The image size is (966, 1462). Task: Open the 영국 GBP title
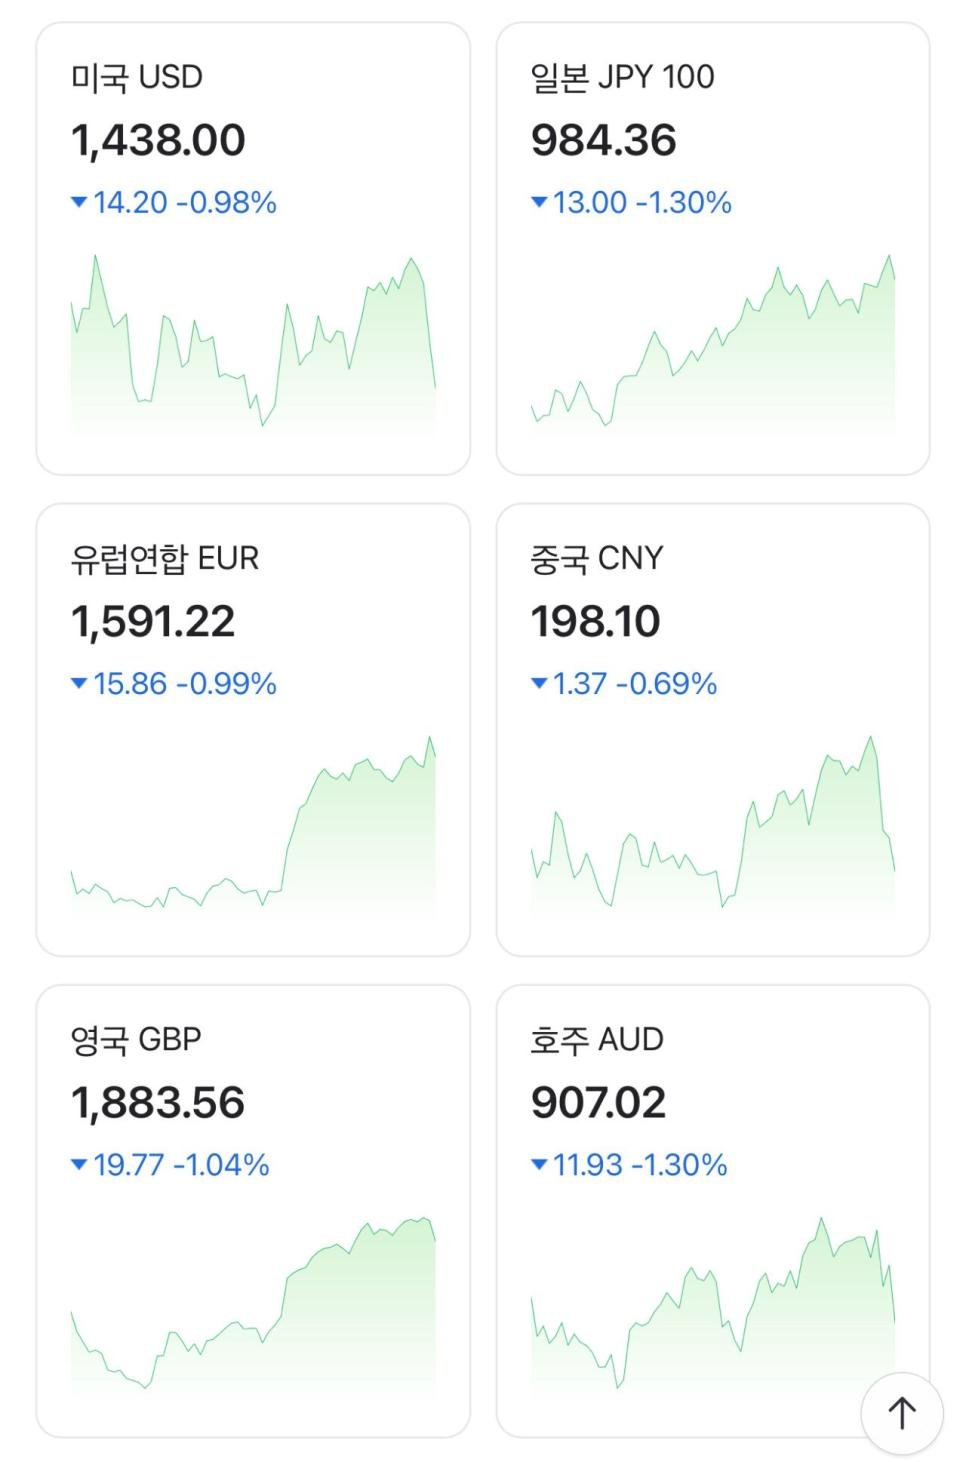136,1040
